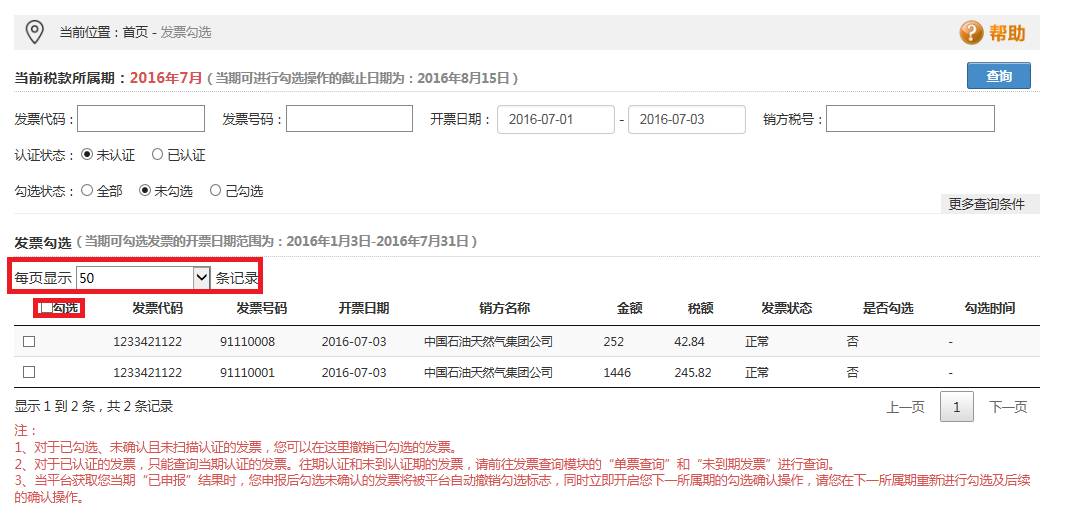Click the 发票号码 column header
This screenshot has height=513, width=1065.
261,308
